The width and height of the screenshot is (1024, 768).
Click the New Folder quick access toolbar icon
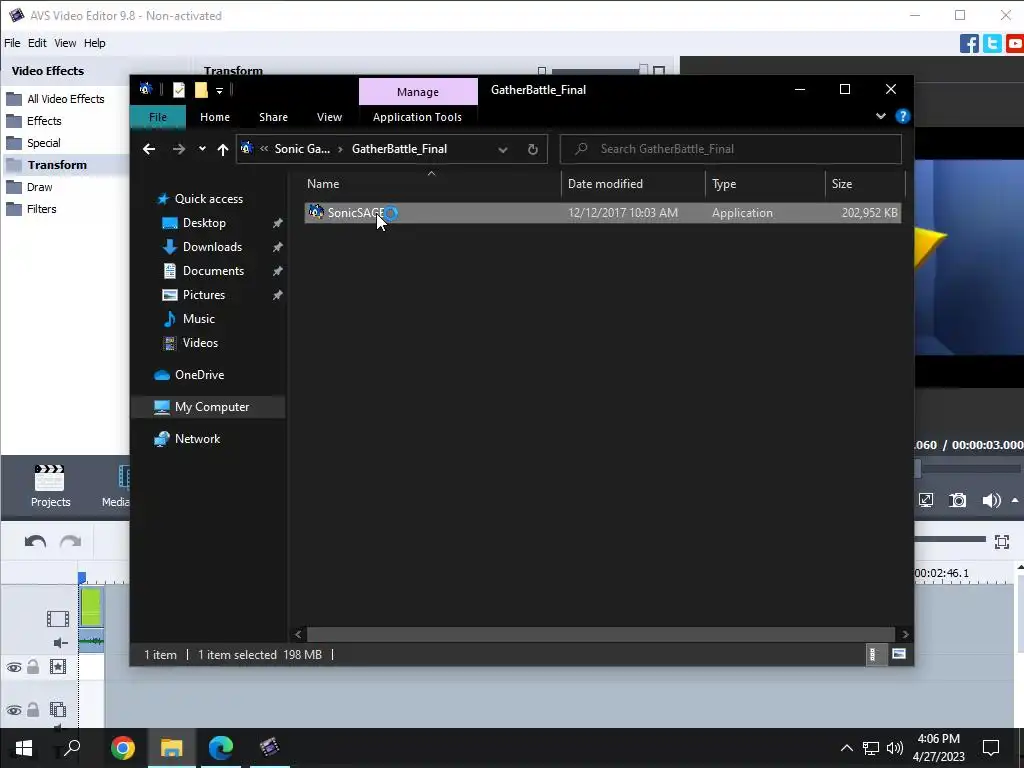tap(201, 90)
